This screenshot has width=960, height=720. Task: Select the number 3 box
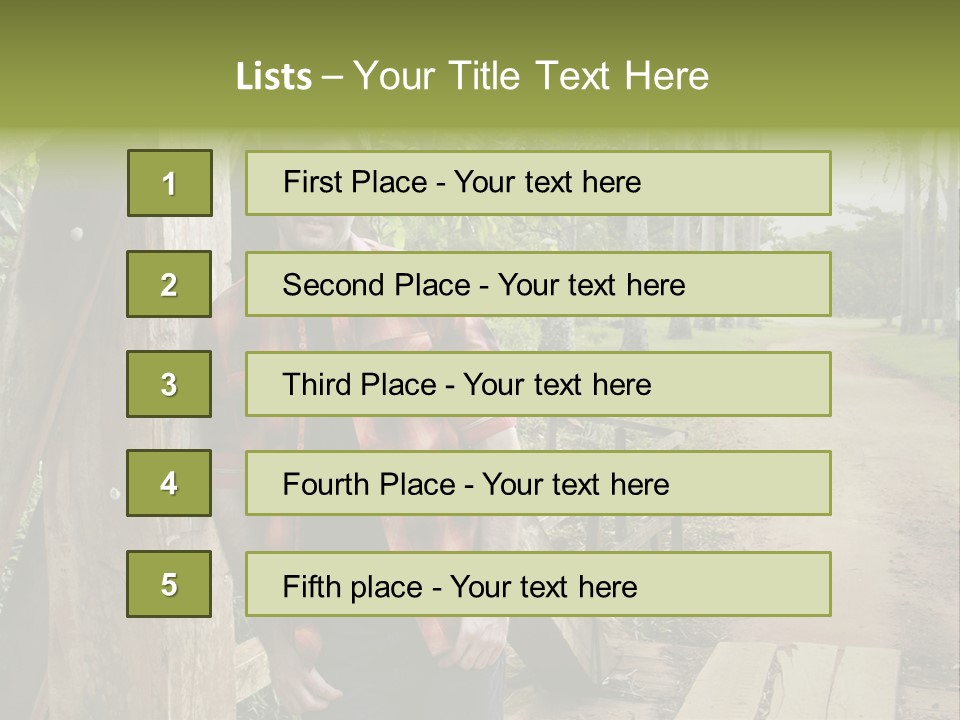[169, 384]
